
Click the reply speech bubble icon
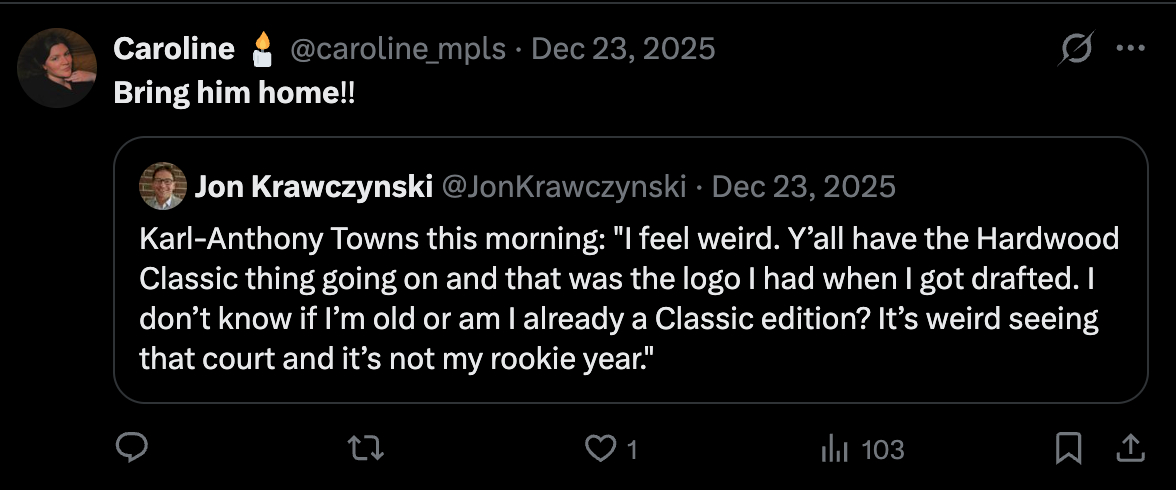132,449
